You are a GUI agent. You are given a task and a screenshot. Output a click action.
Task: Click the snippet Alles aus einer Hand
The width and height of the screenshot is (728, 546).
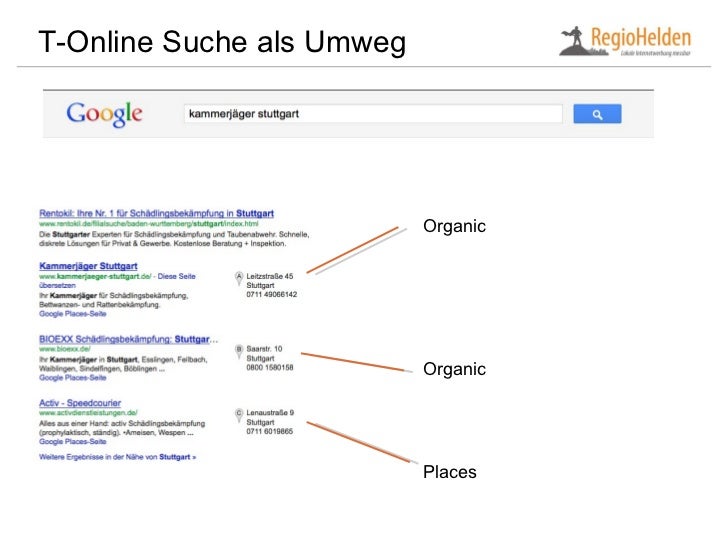click(x=122, y=428)
